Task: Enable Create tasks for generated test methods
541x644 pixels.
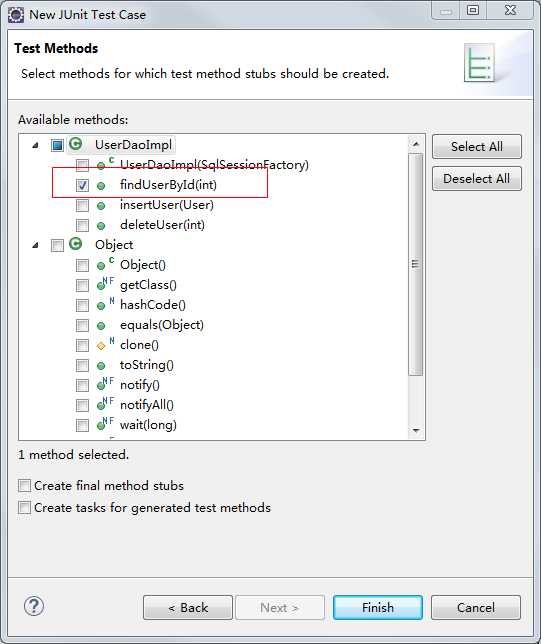Action: coord(24,508)
